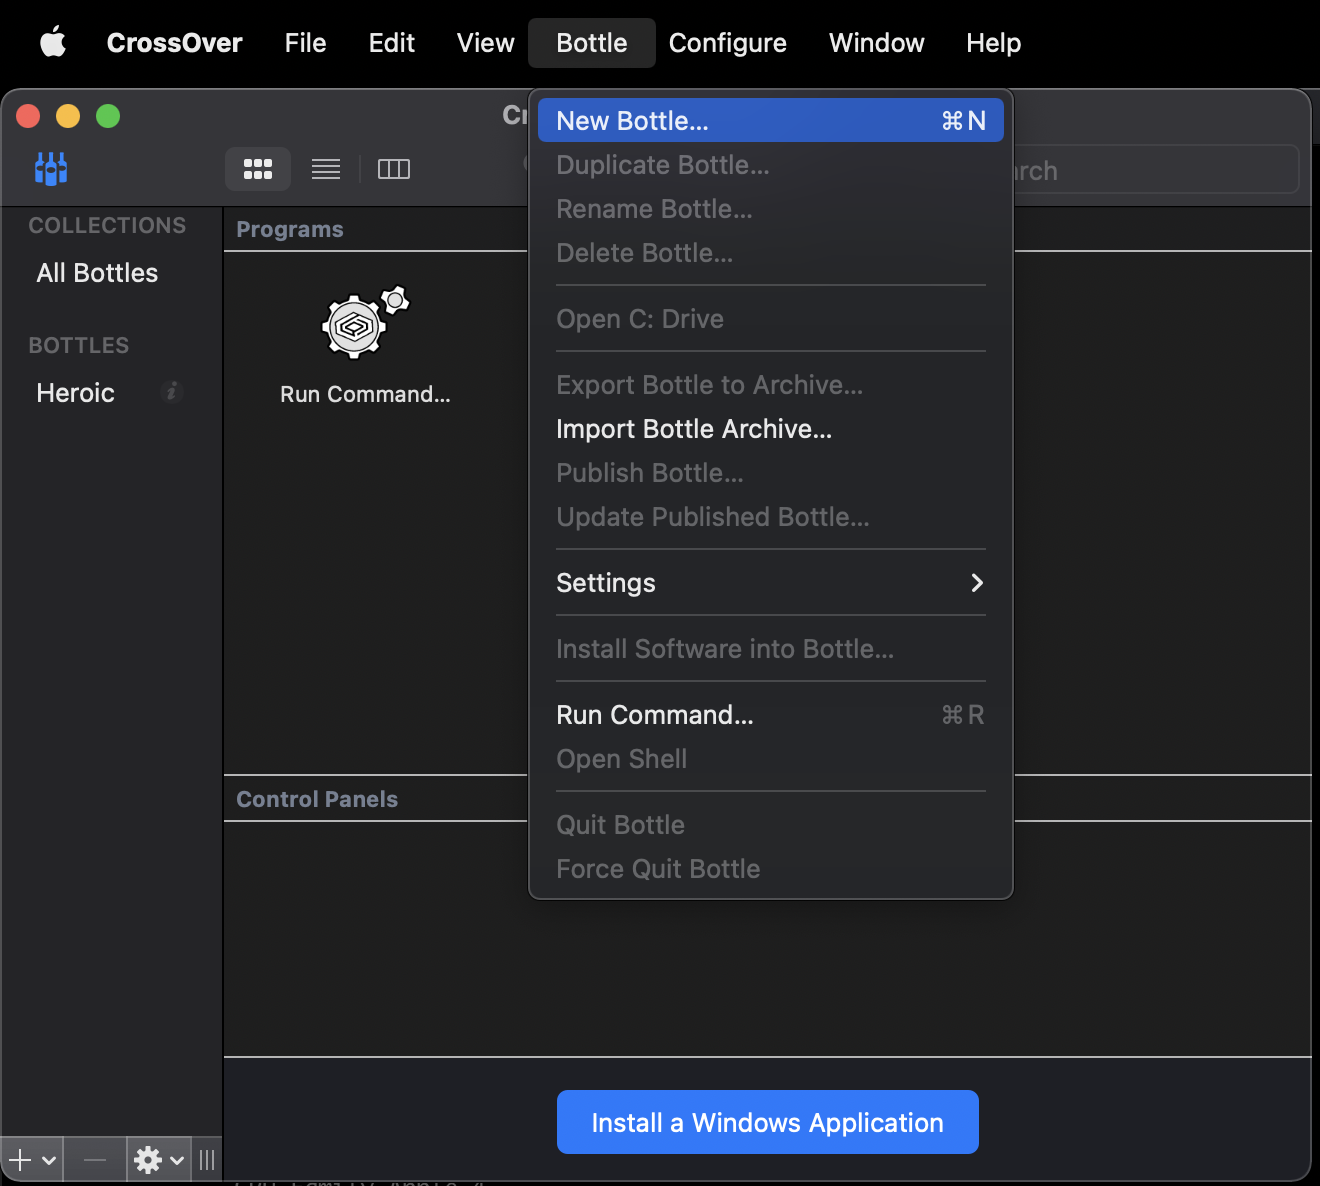Choose Export Bottle to Archive…
This screenshot has width=1320, height=1186.
pos(771,385)
